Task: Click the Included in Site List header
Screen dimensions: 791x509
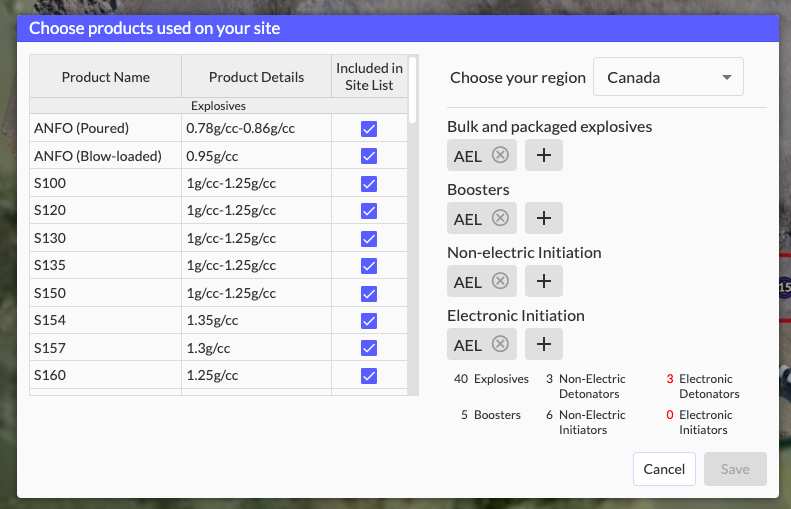Action: [x=369, y=77]
